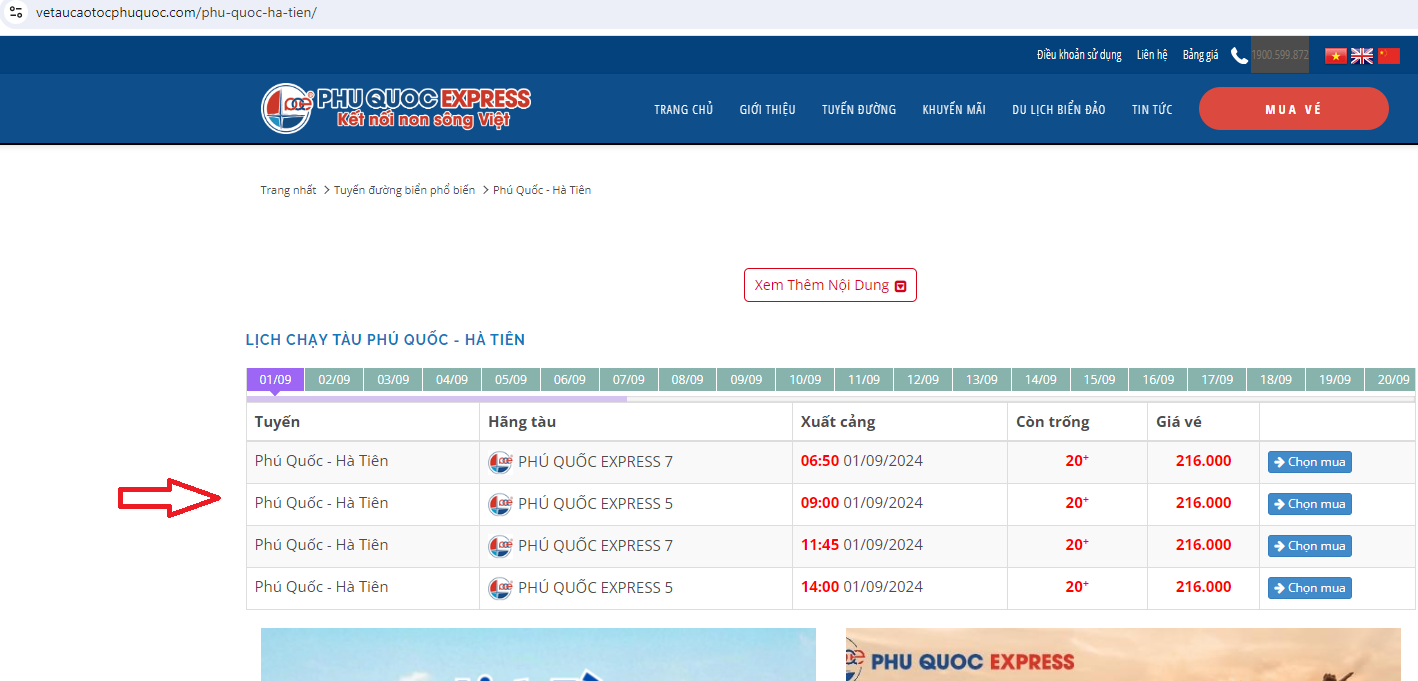The image size is (1418, 681).
Task: Click the red MUA VÉ button
Action: (x=1294, y=109)
